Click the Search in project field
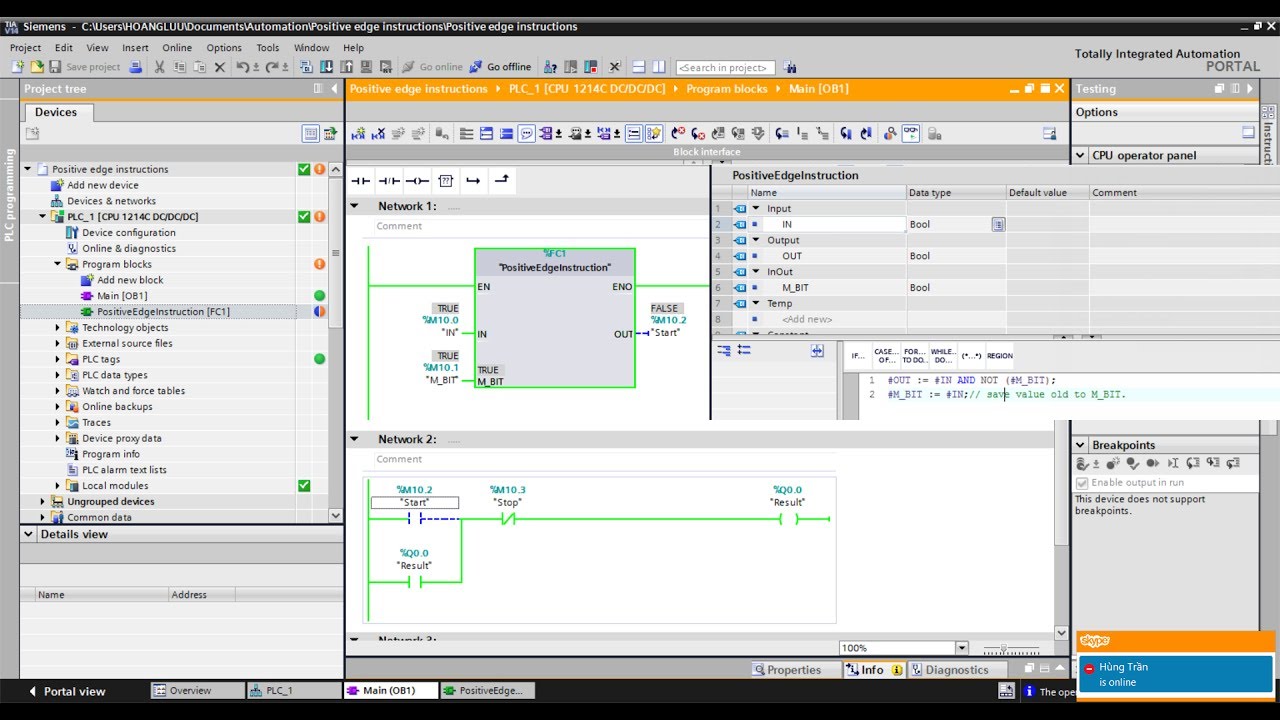Image resolution: width=1280 pixels, height=720 pixels. [726, 67]
